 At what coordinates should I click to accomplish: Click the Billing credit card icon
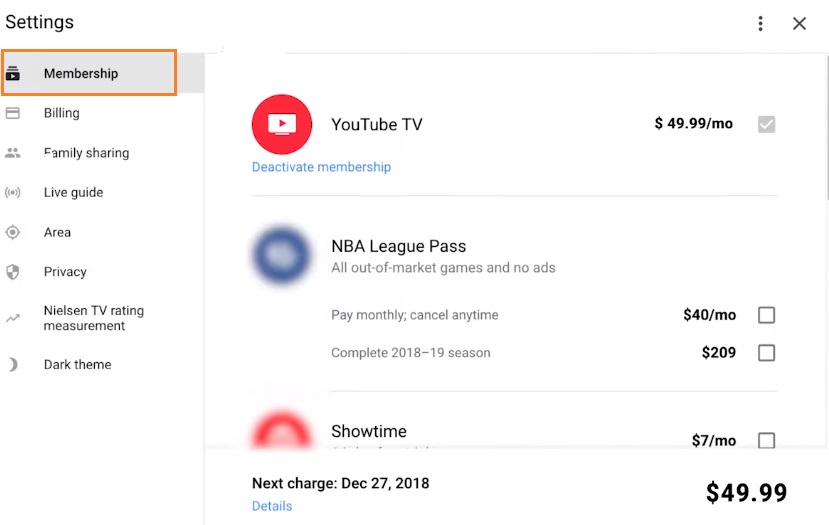tap(13, 113)
